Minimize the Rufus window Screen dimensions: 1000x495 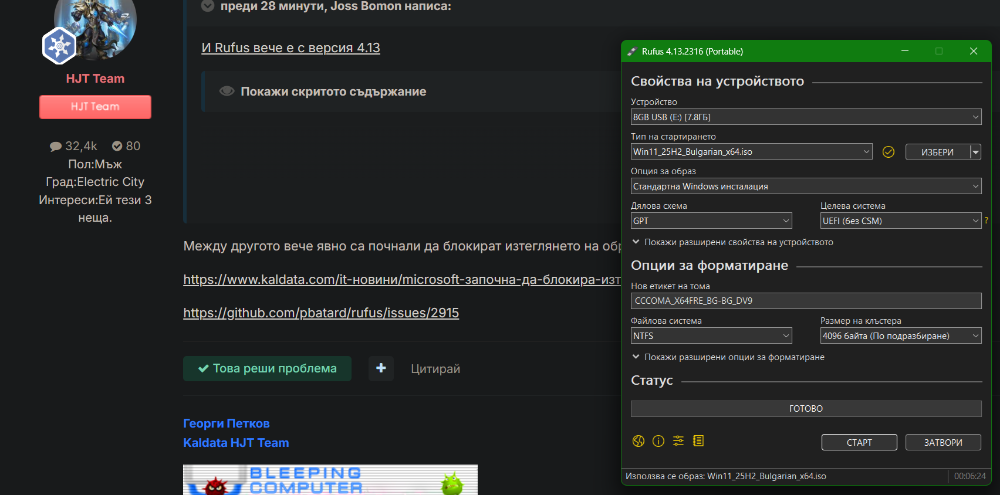(x=904, y=52)
